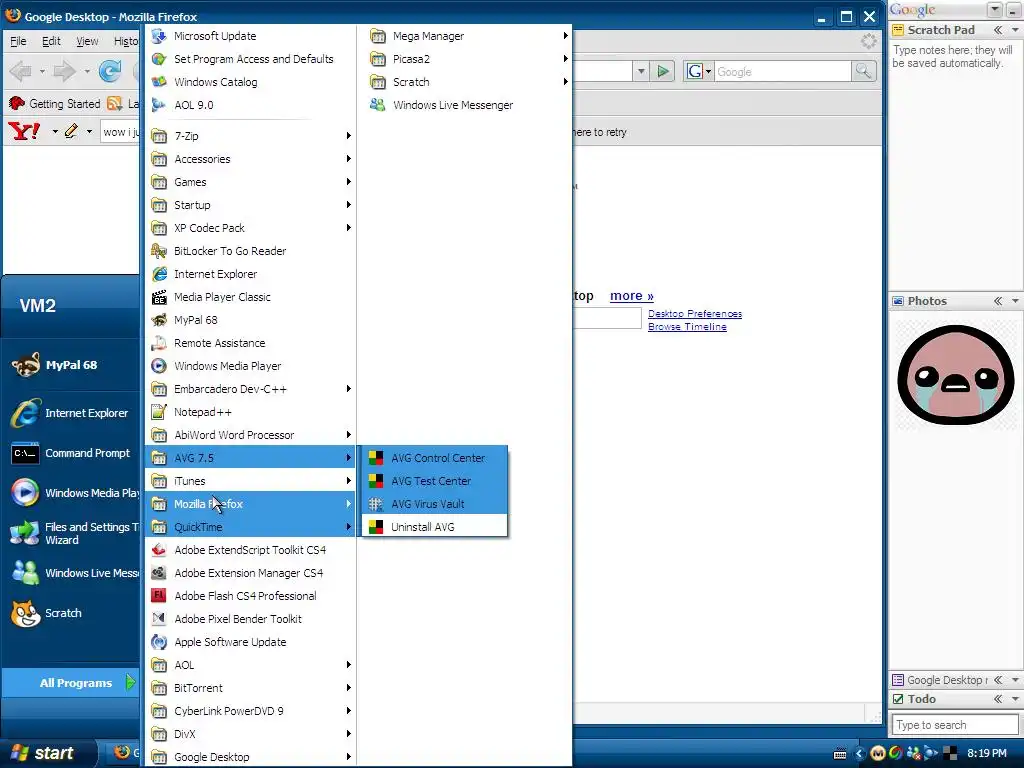1024x768 pixels.
Task: Open the DivX folder
Action: [251, 734]
